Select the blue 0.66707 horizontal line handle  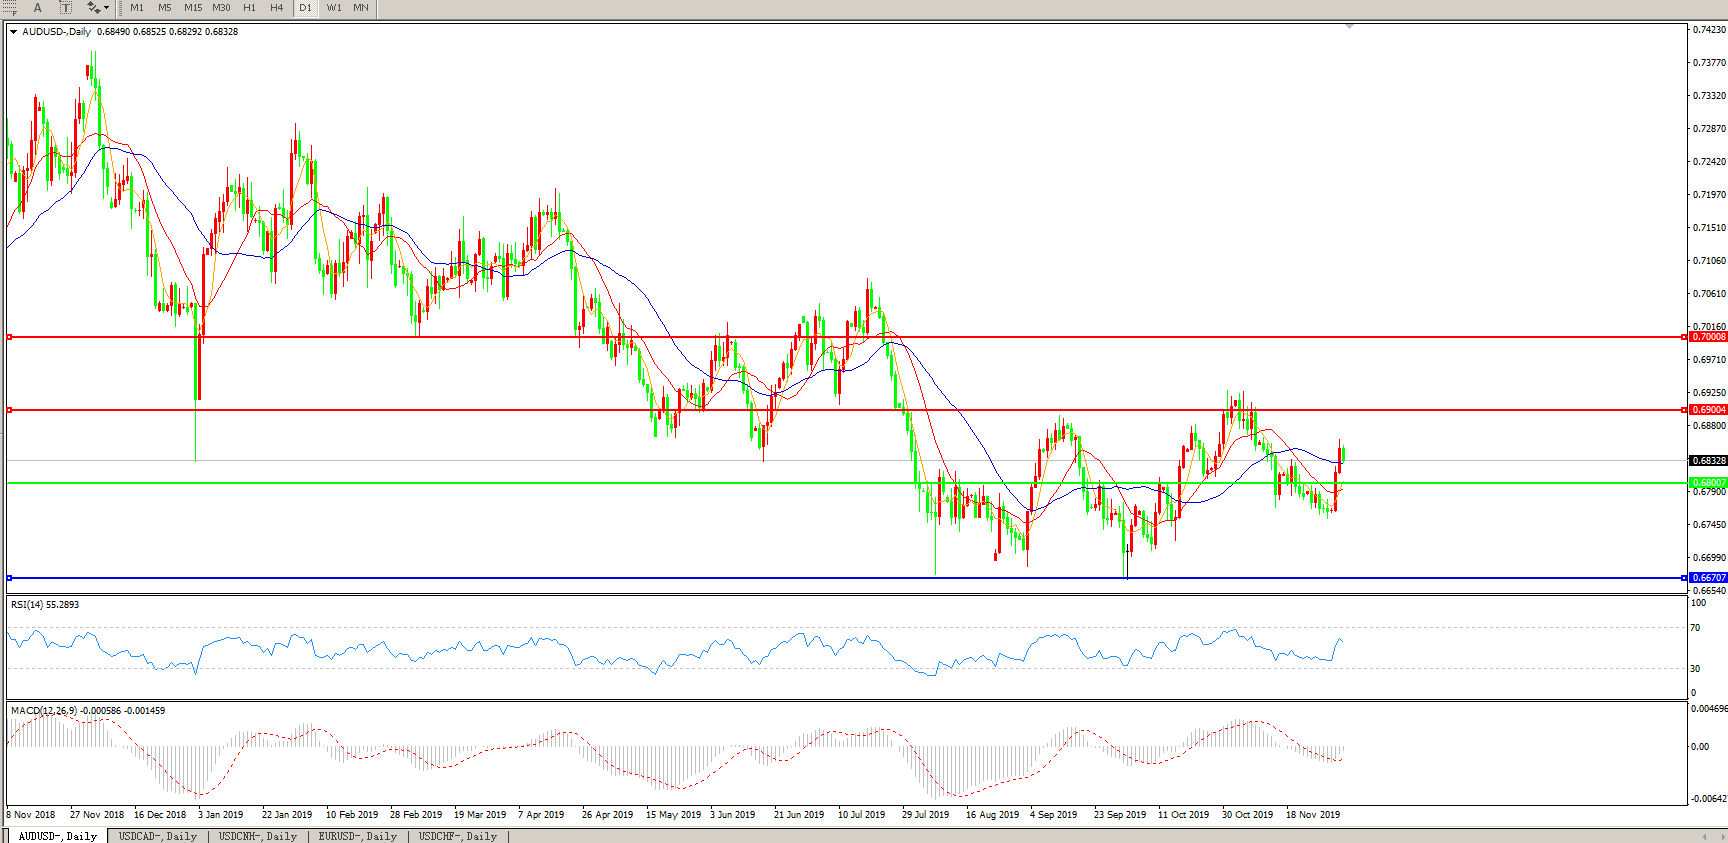point(10,578)
